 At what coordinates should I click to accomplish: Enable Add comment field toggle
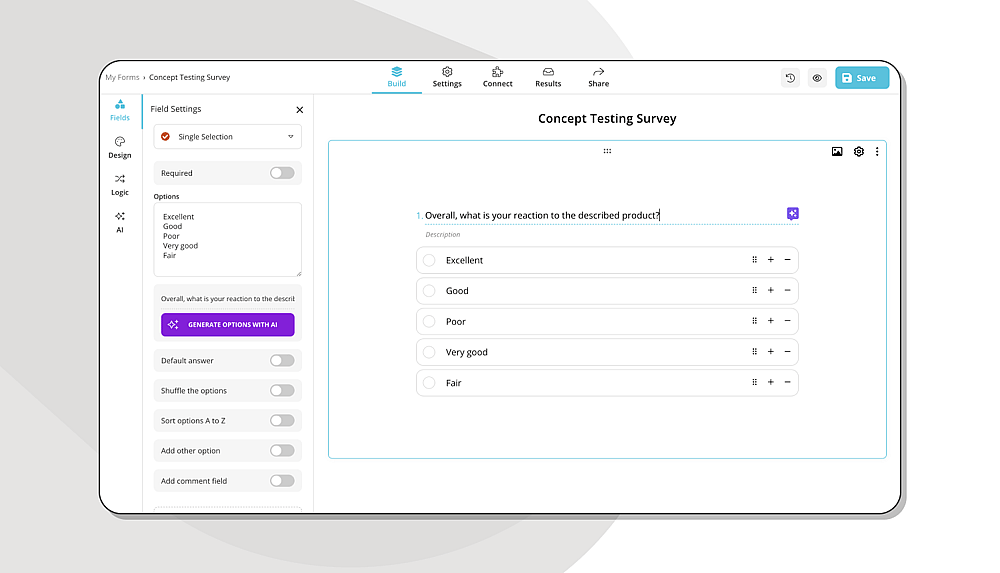coord(282,480)
